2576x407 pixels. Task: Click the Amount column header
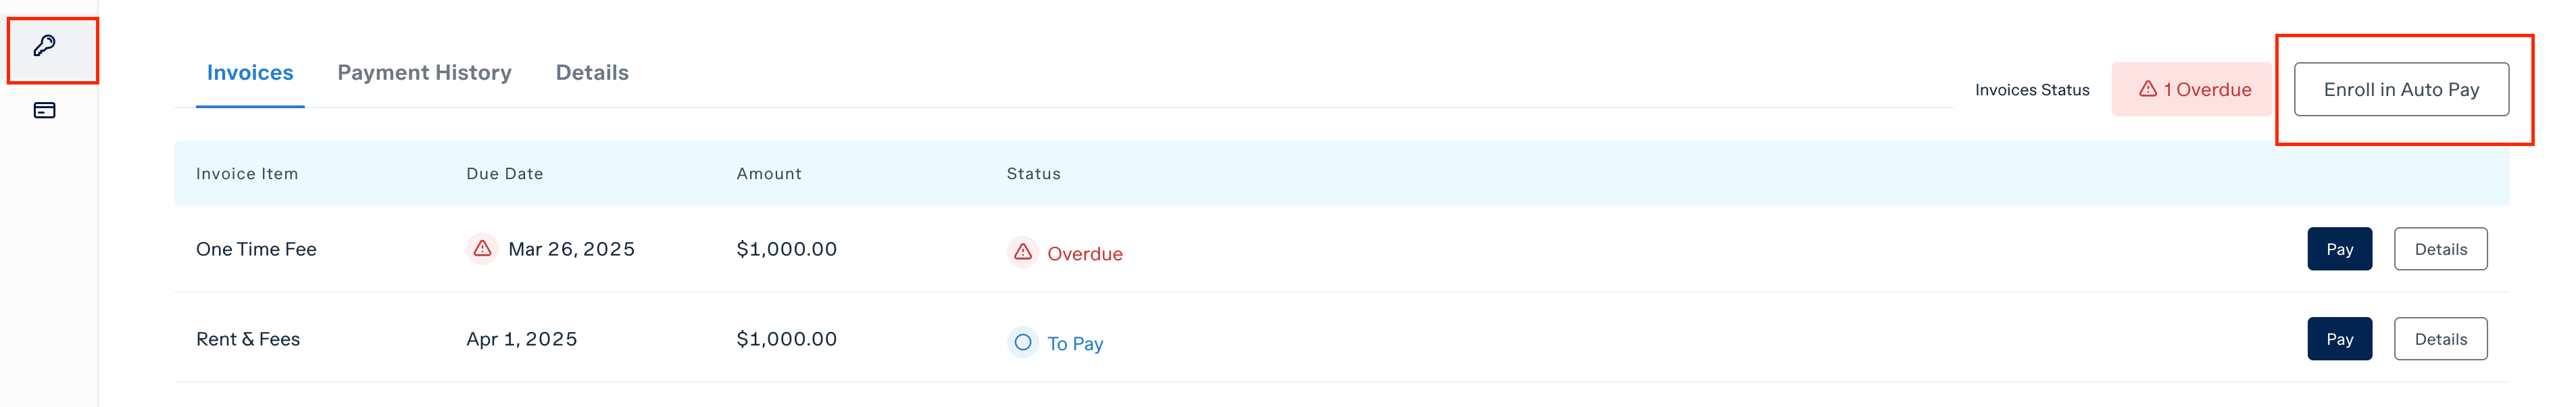(x=769, y=174)
